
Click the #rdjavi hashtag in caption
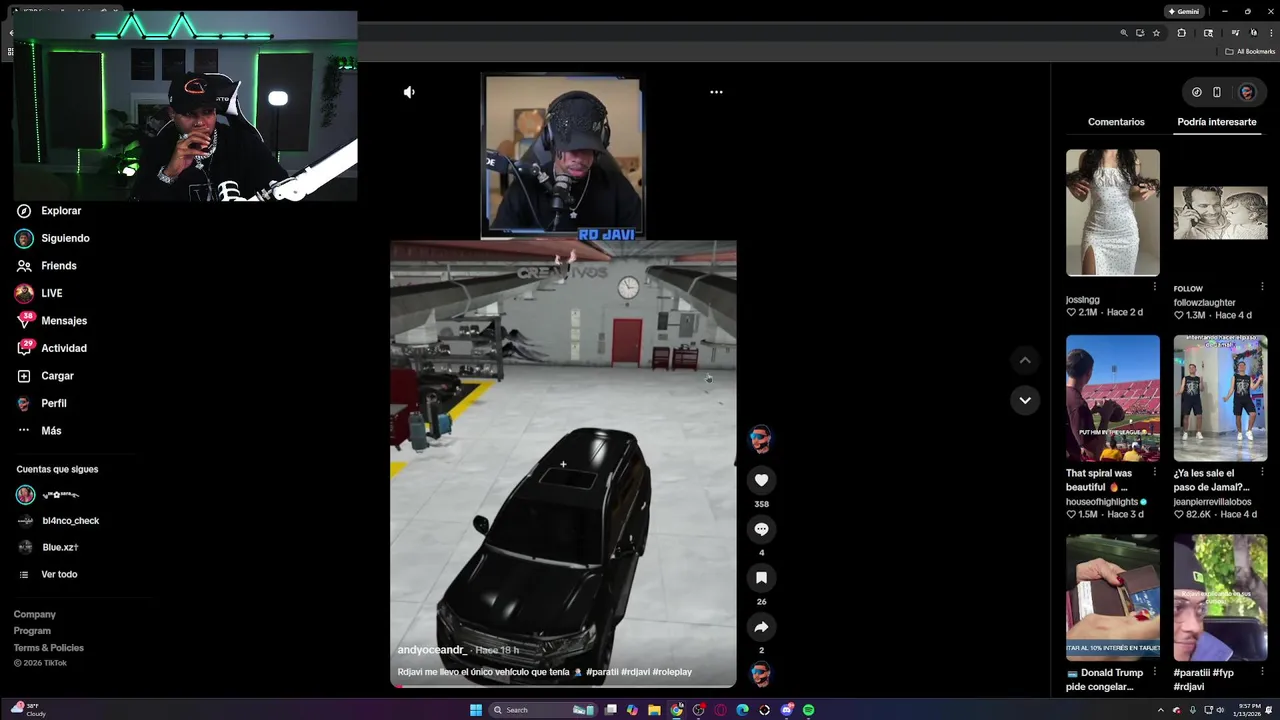[635, 672]
